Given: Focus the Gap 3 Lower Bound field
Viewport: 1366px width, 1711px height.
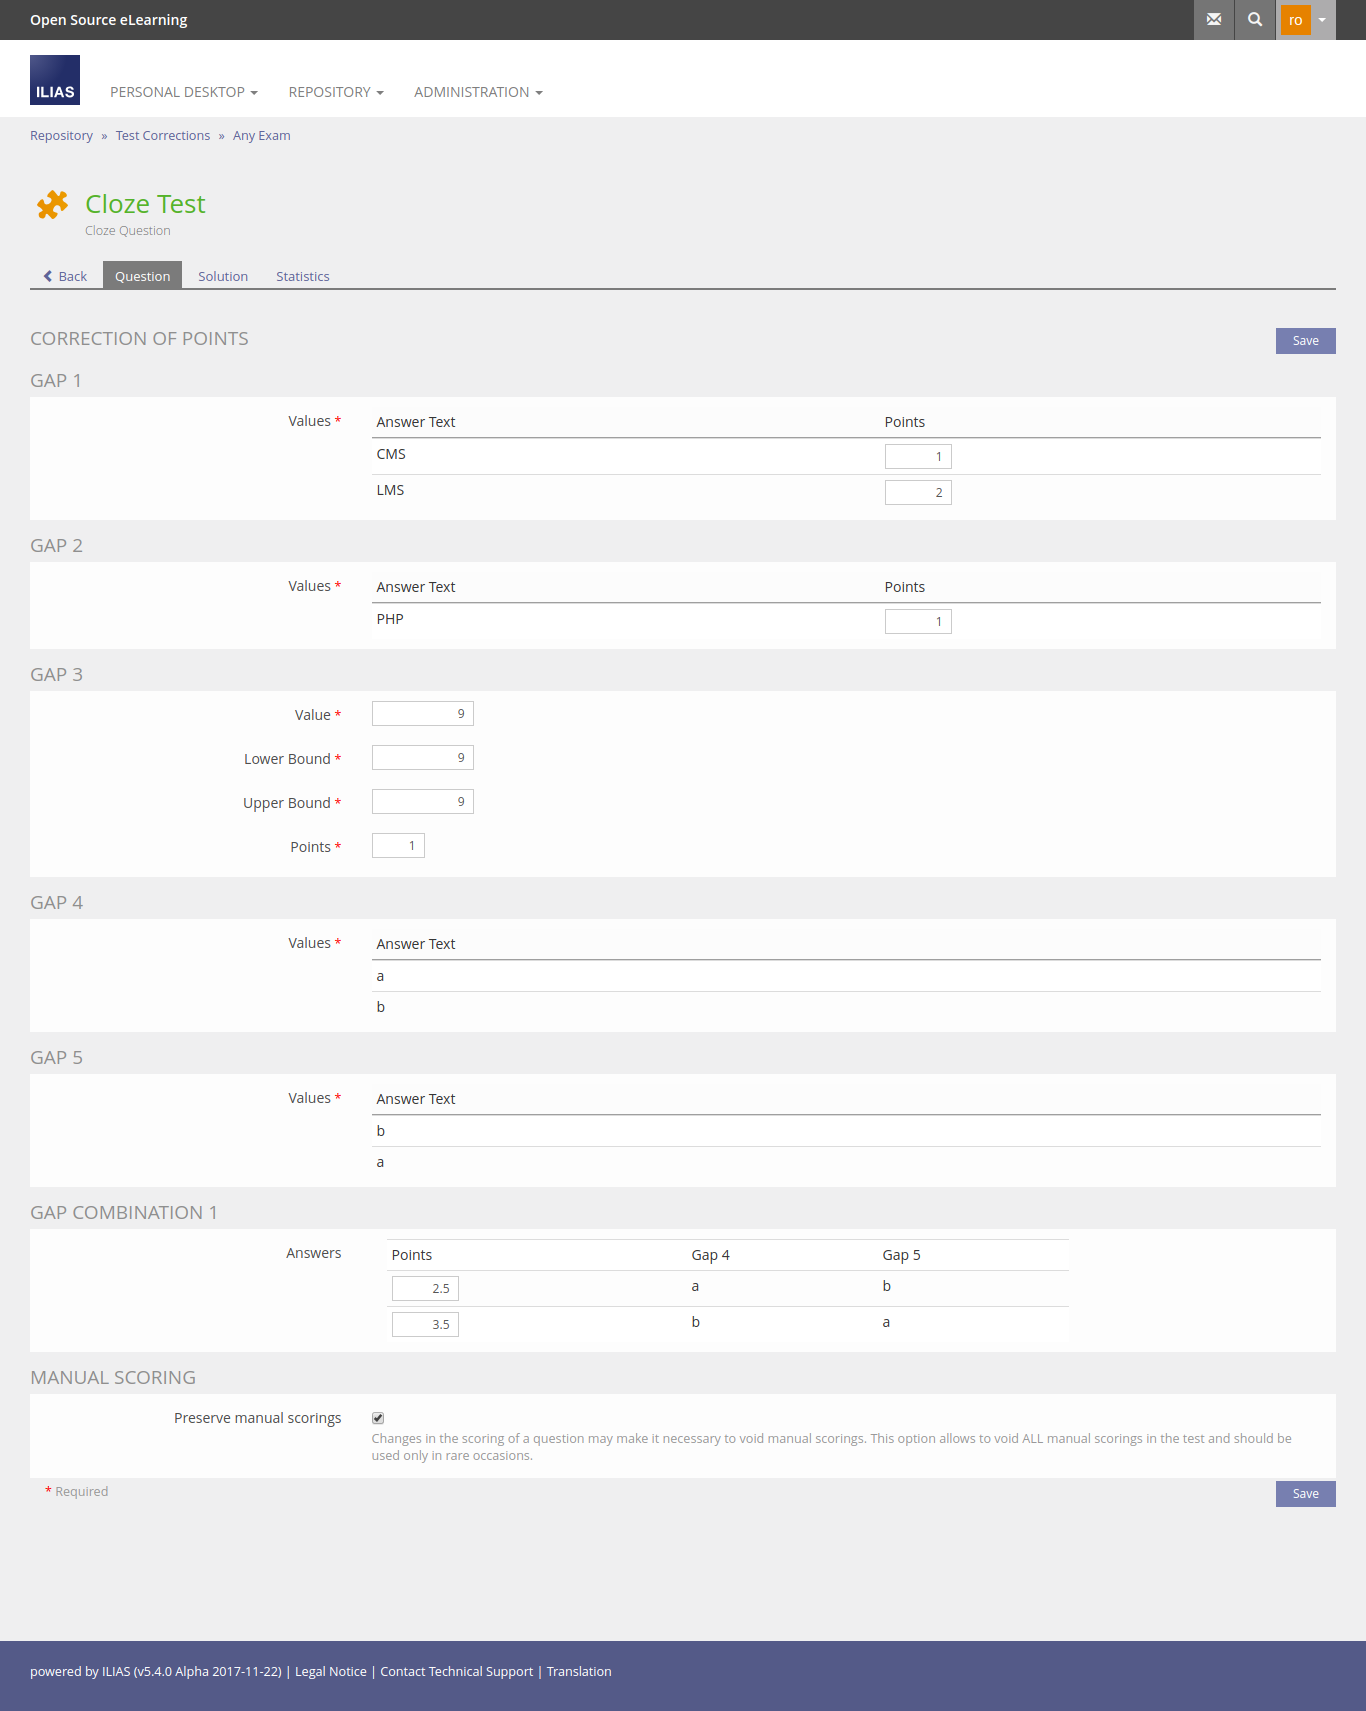Looking at the screenshot, I should coord(422,758).
